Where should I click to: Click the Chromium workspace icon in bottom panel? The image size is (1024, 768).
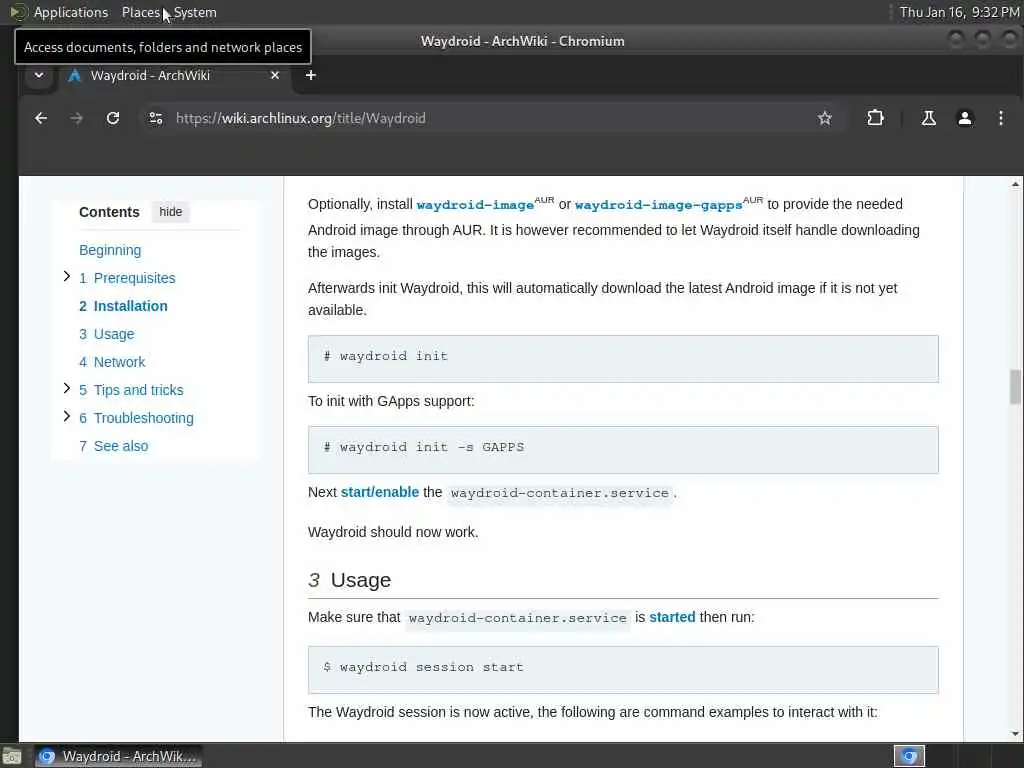[909, 756]
